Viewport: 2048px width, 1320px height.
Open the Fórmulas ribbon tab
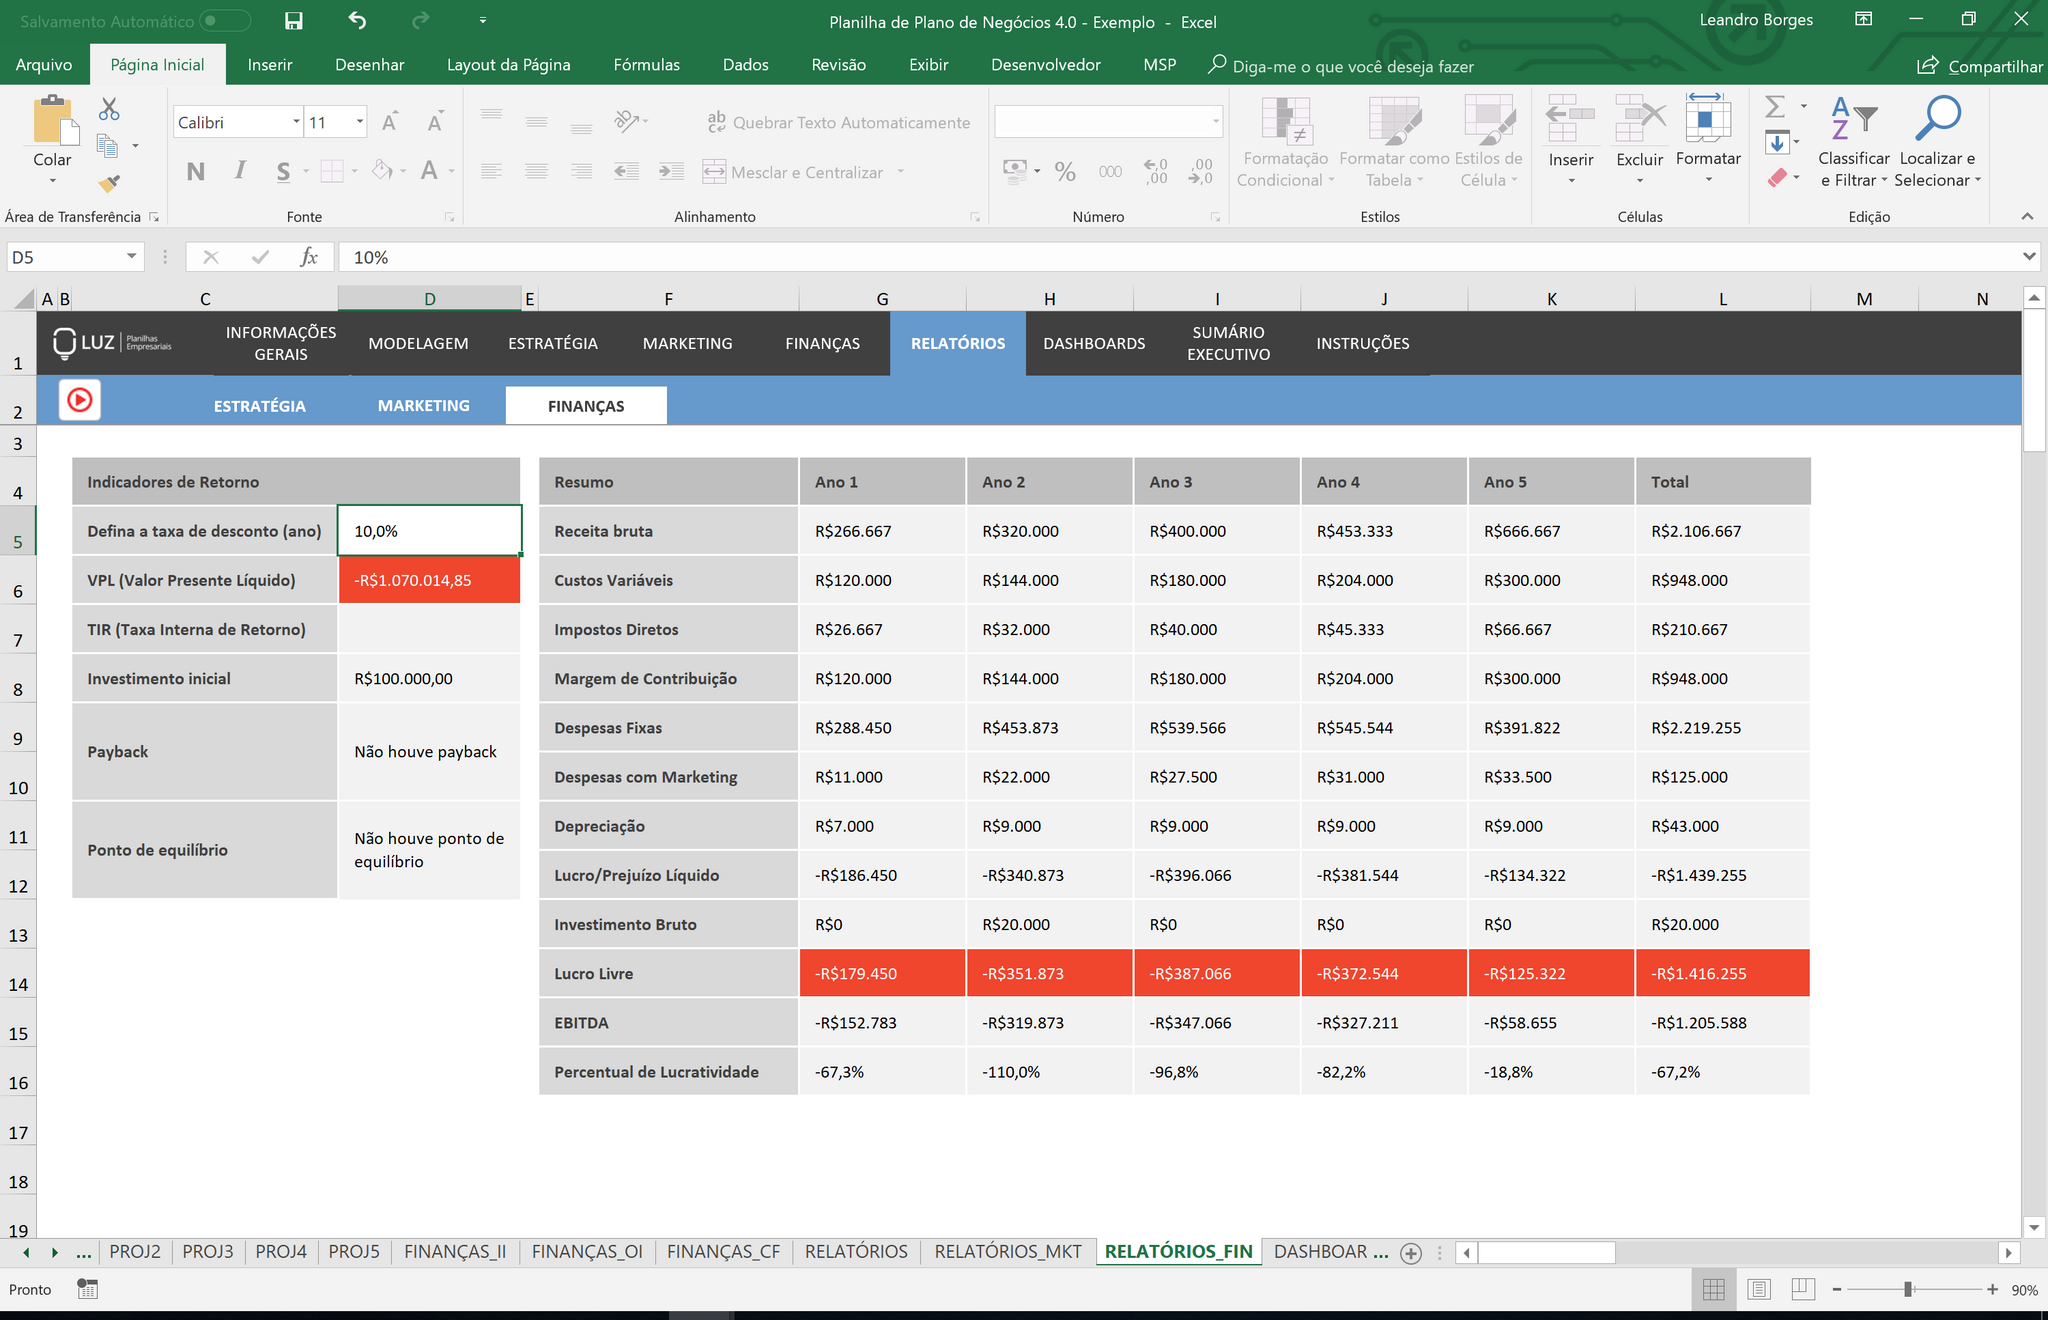point(646,65)
